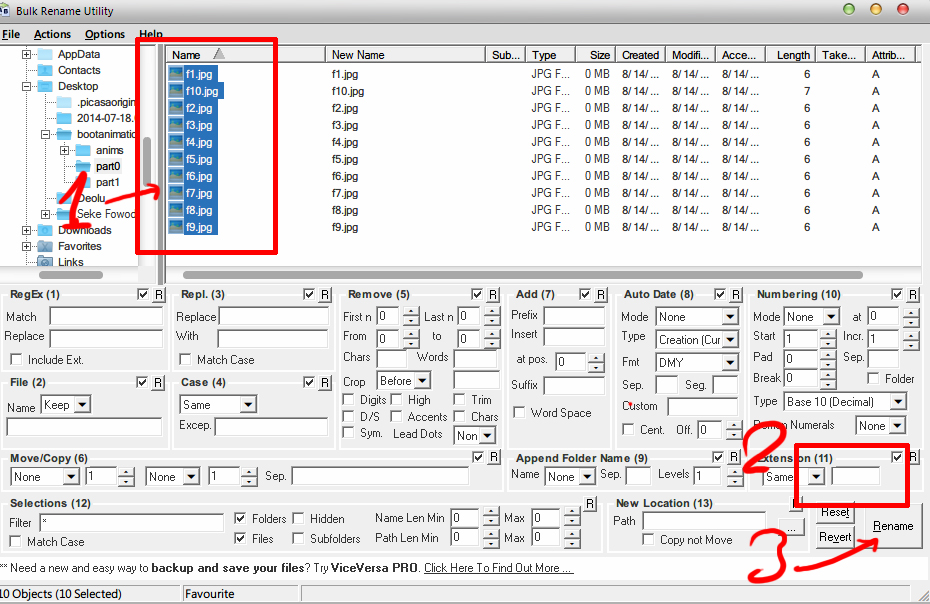The image size is (930, 604).
Task: Open the Crop Before dropdown
Action: point(422,380)
